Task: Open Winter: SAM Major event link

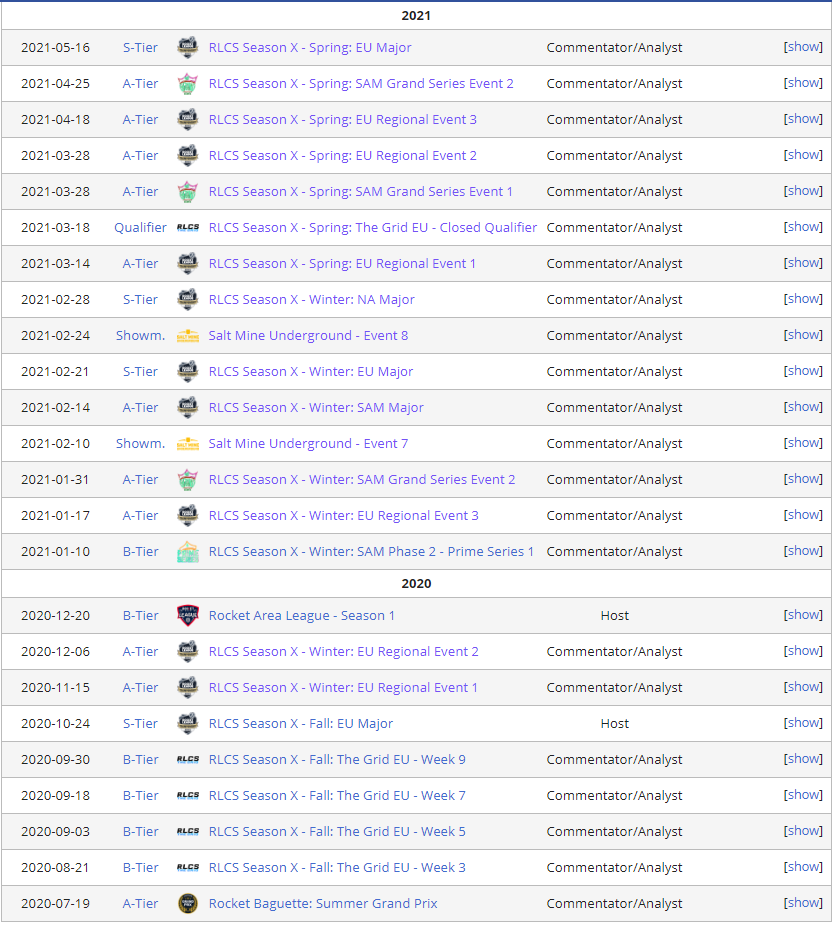Action: [x=316, y=408]
